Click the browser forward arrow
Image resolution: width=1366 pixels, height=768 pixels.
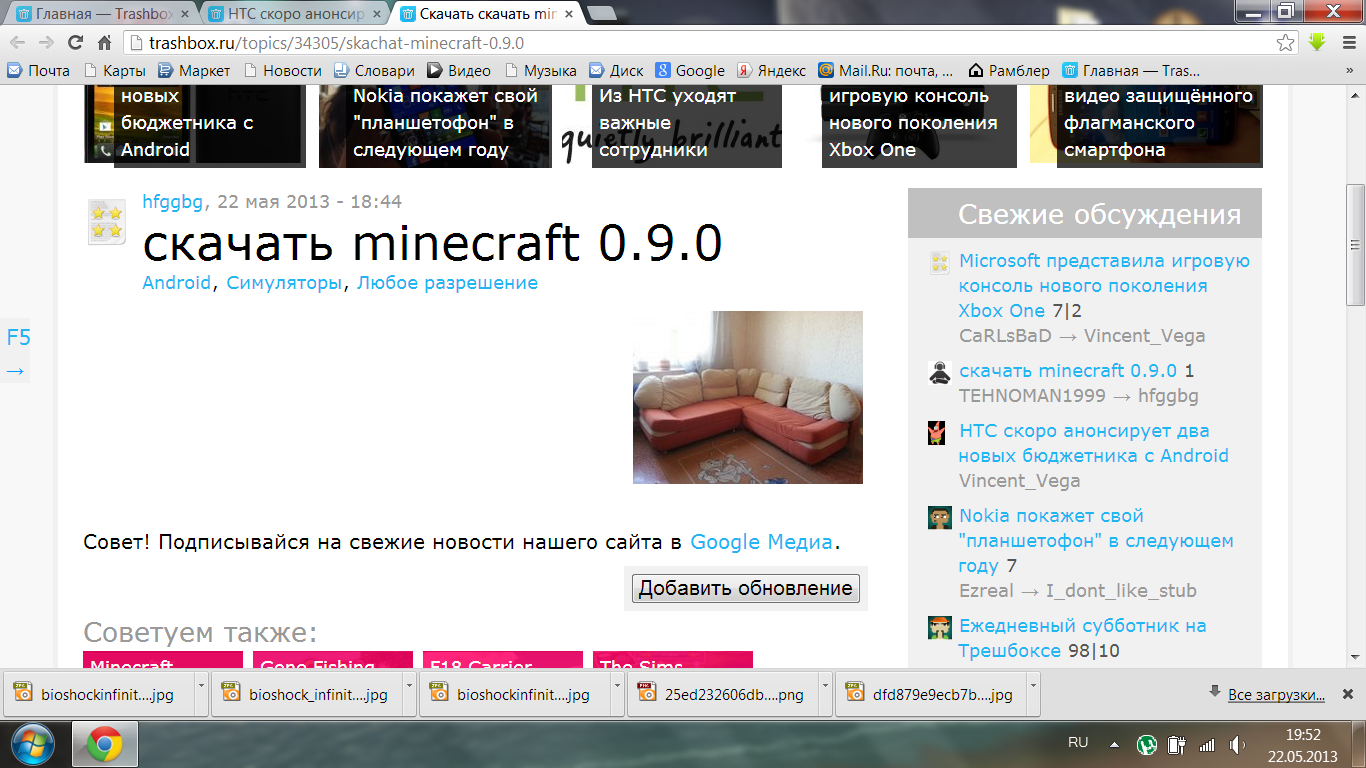(x=46, y=43)
